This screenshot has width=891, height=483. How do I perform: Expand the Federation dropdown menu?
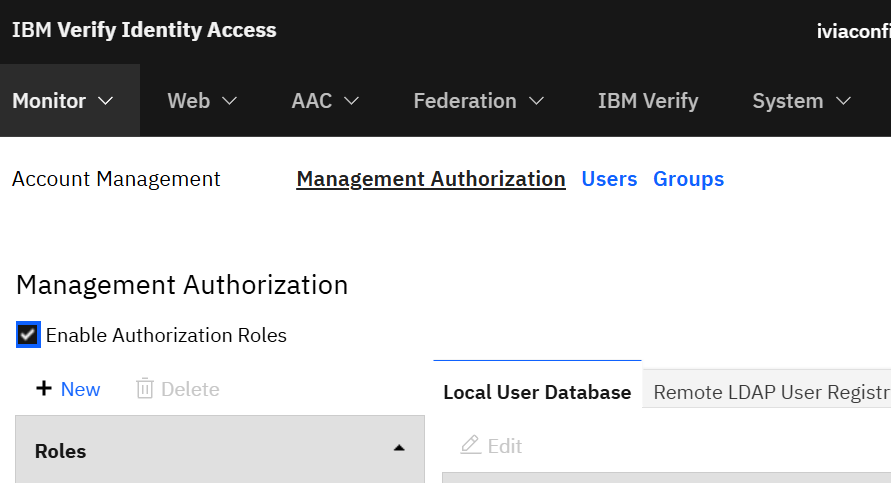coord(478,101)
